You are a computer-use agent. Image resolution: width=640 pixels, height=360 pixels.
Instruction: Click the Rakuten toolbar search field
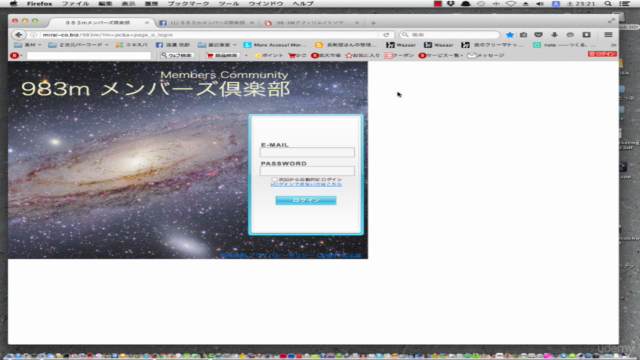89,55
